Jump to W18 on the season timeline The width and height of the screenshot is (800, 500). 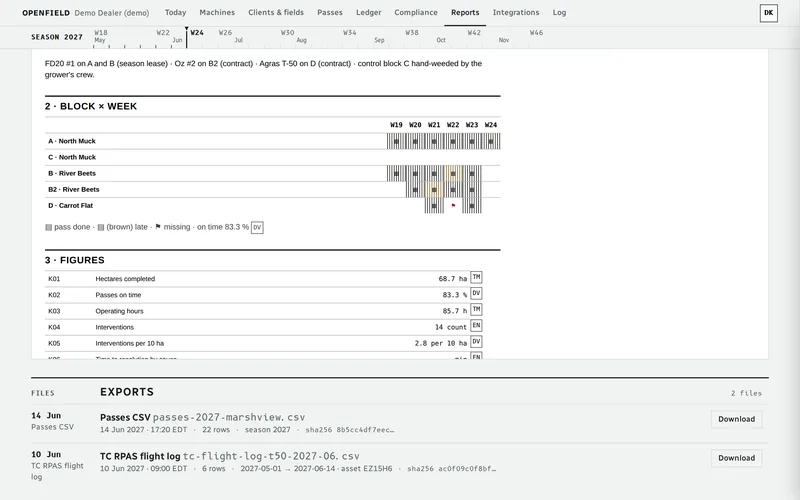click(101, 33)
